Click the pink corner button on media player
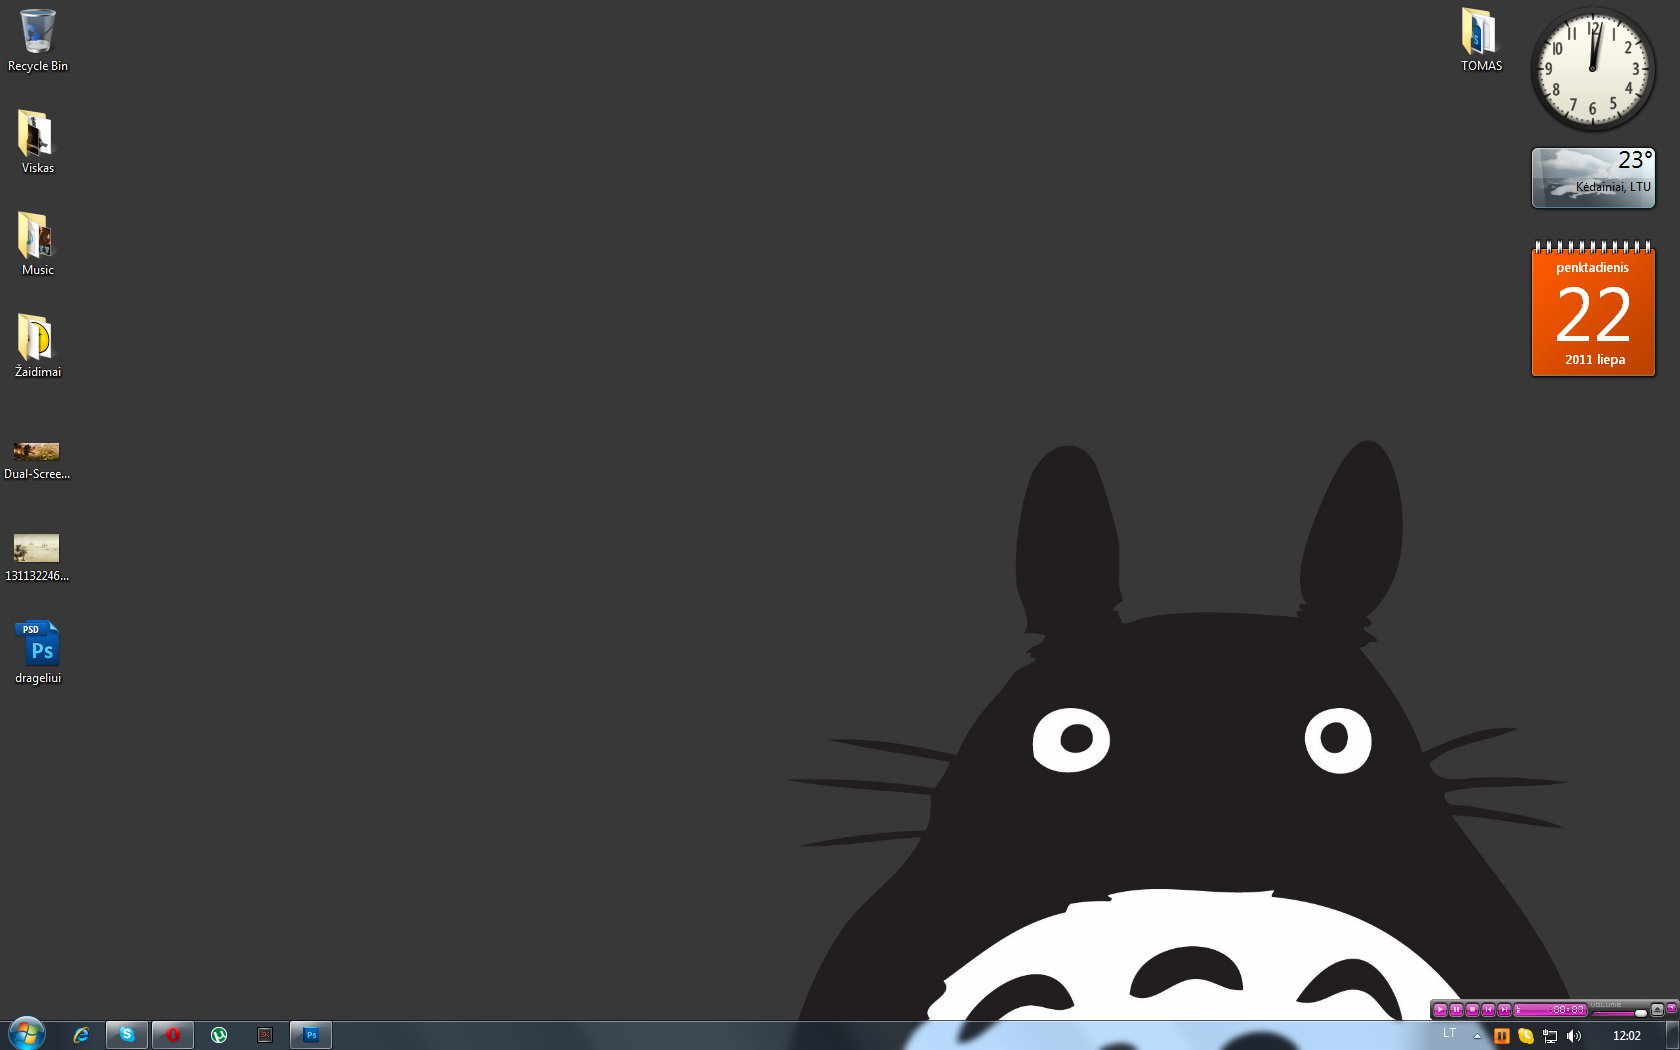The width and height of the screenshot is (1680, 1050). [1671, 1008]
